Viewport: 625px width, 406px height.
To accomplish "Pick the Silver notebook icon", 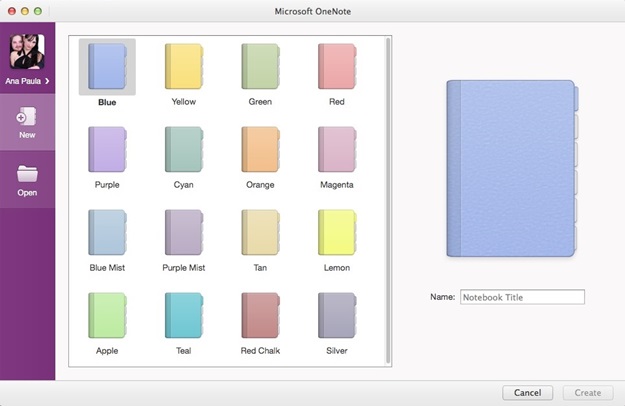I will pyautogui.click(x=337, y=316).
